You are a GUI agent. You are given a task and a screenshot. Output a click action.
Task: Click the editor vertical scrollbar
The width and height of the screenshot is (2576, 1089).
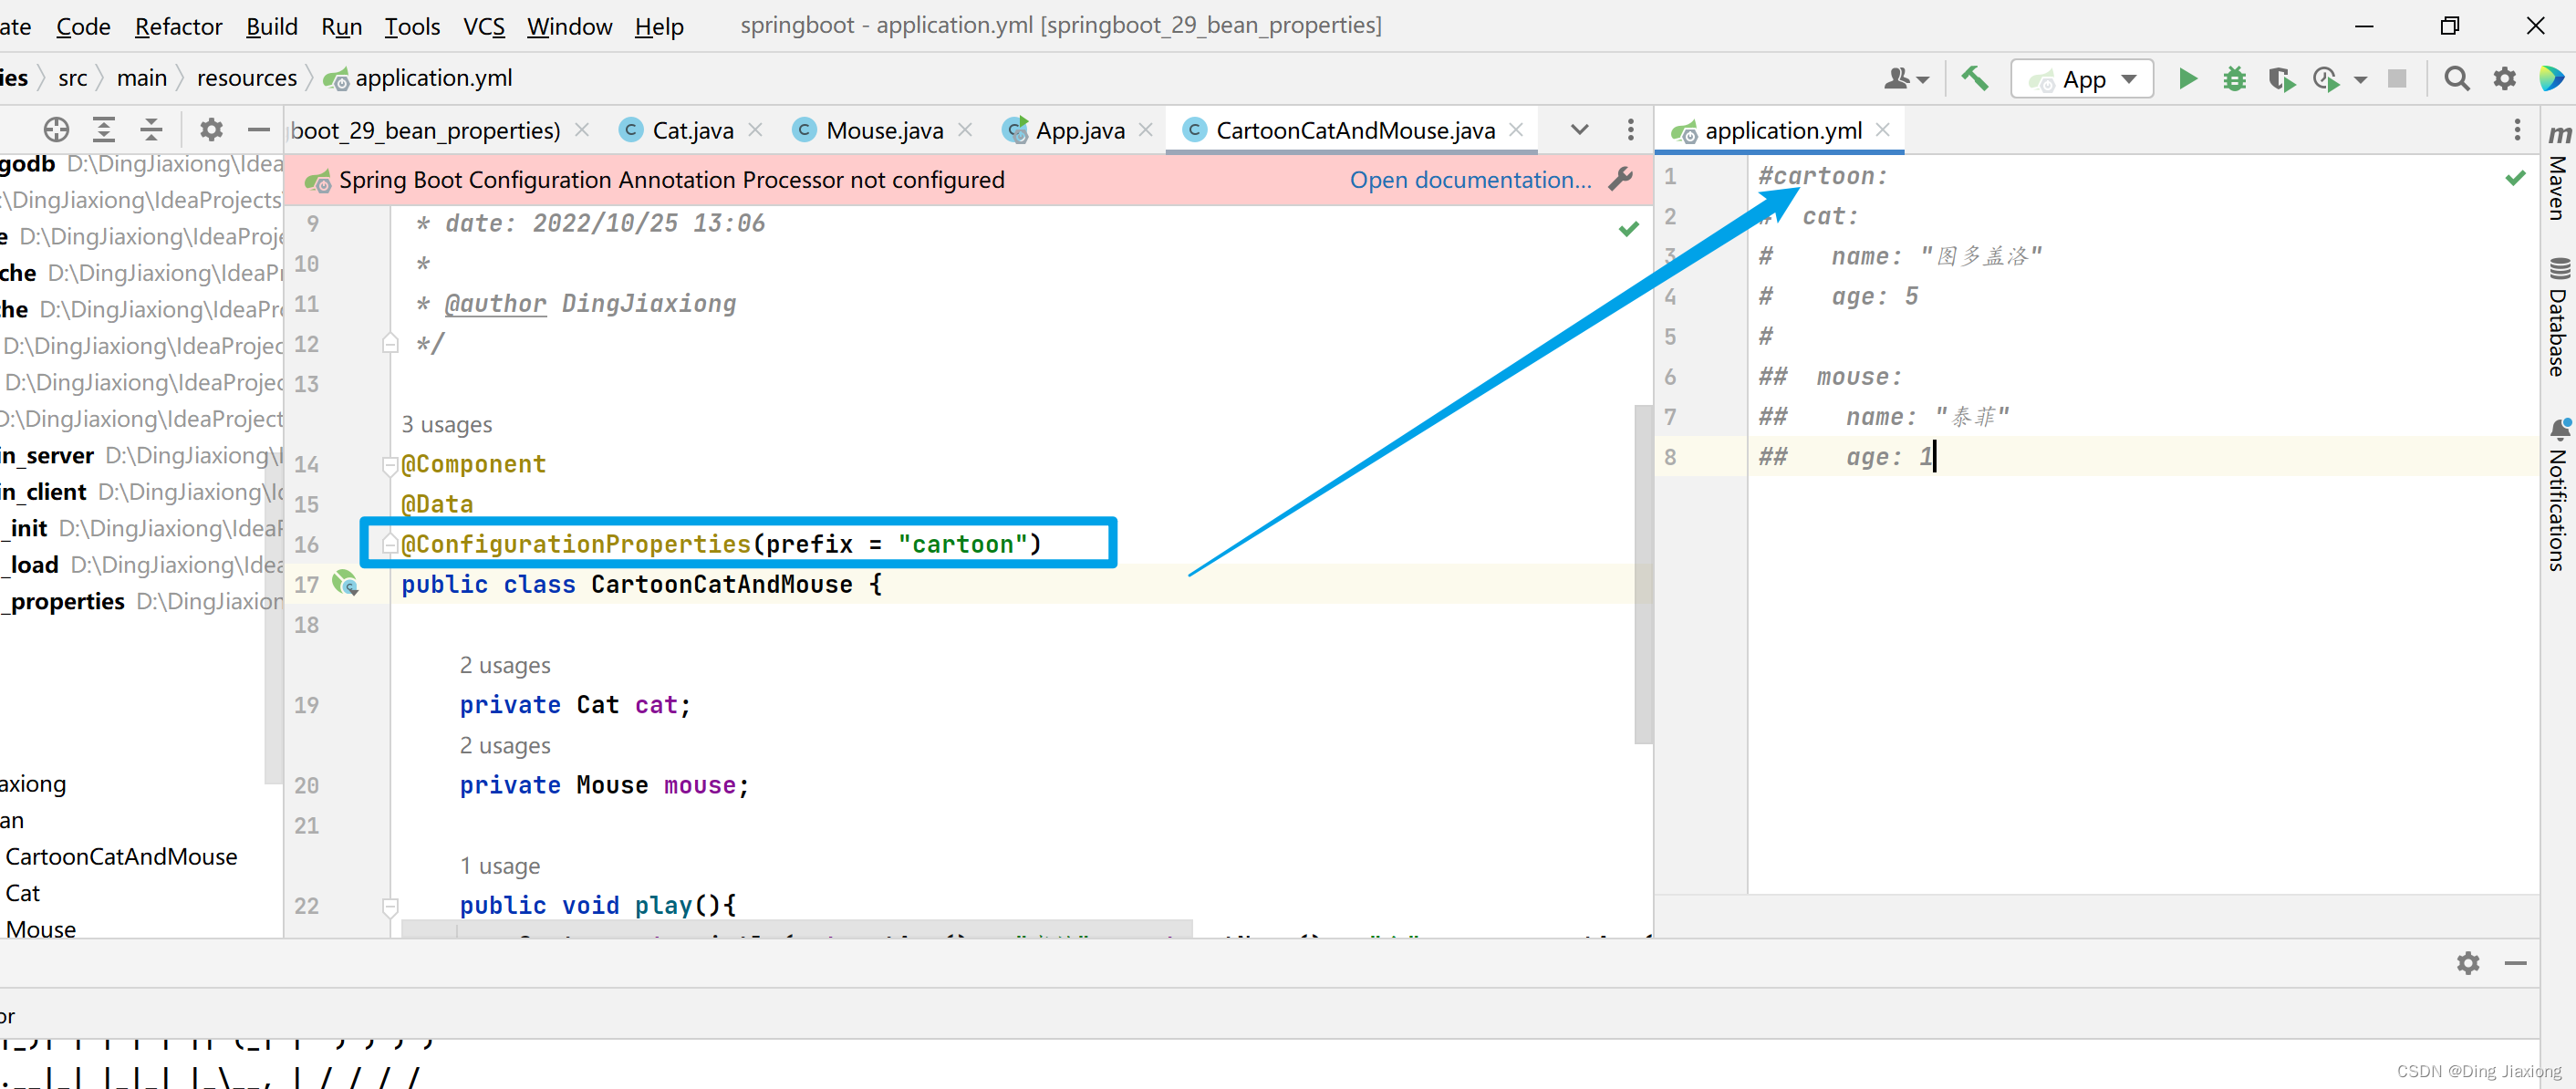pyautogui.click(x=1643, y=575)
